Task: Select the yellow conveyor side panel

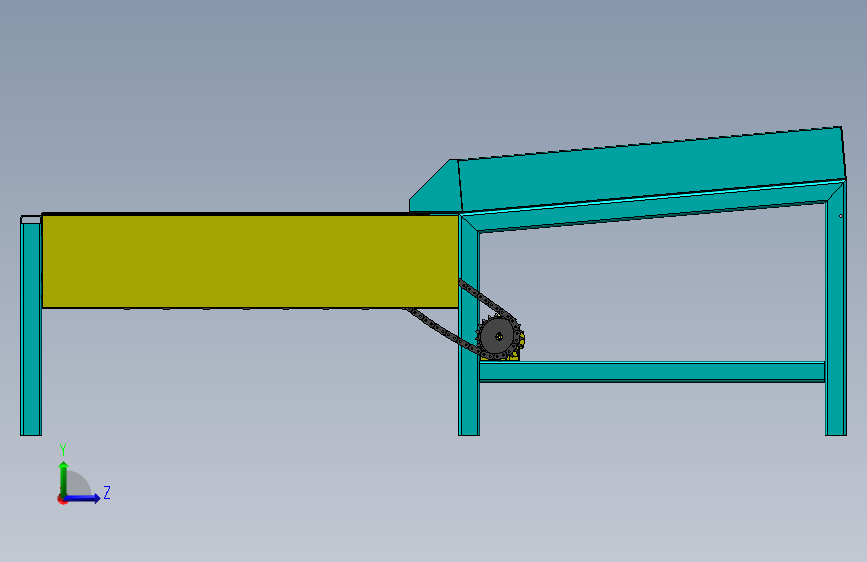Action: (x=250, y=261)
